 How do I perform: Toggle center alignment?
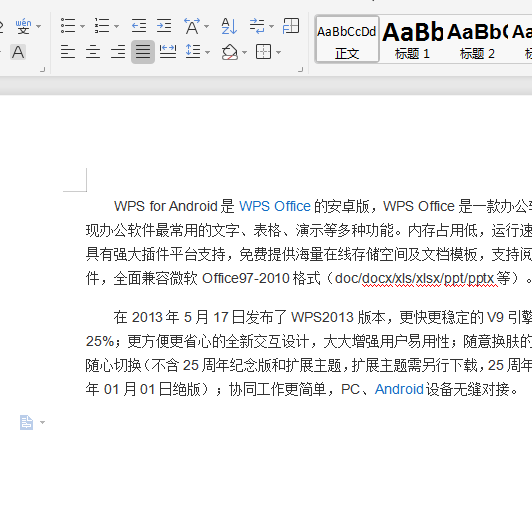tap(93, 52)
